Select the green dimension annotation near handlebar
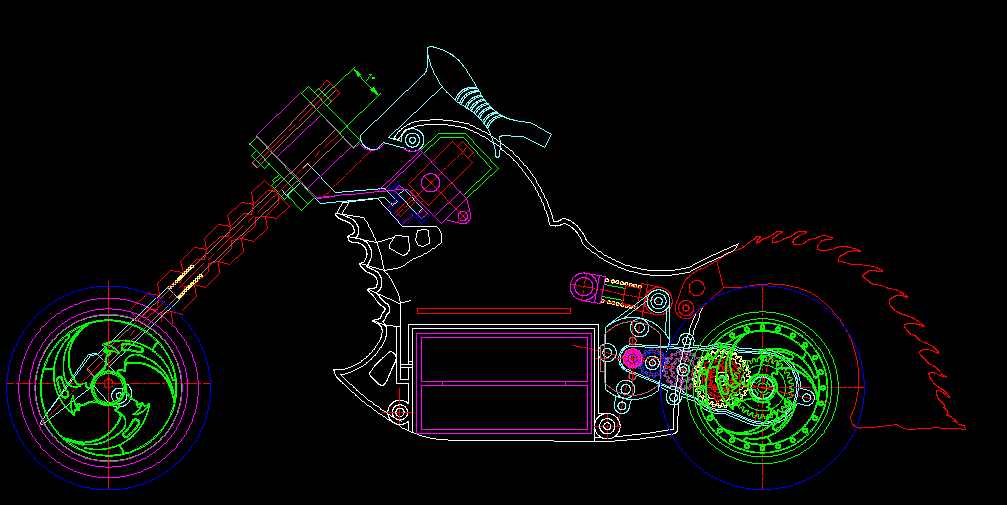The height and width of the screenshot is (505, 1007). pyautogui.click(x=365, y=83)
